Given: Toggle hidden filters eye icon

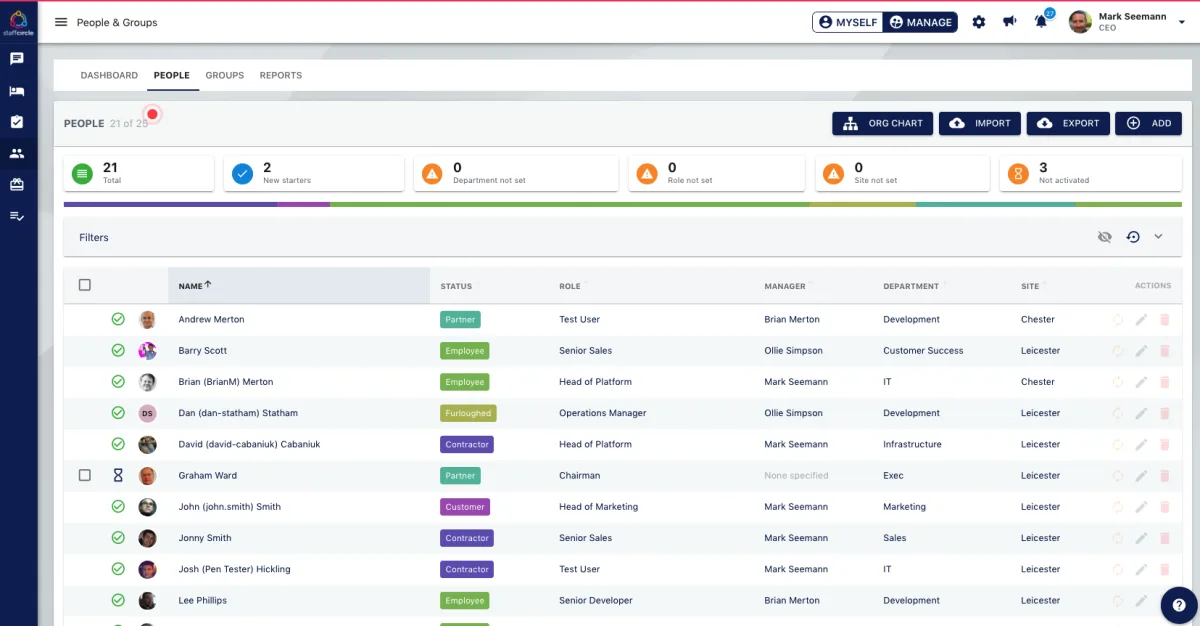Looking at the screenshot, I should pos(1104,237).
